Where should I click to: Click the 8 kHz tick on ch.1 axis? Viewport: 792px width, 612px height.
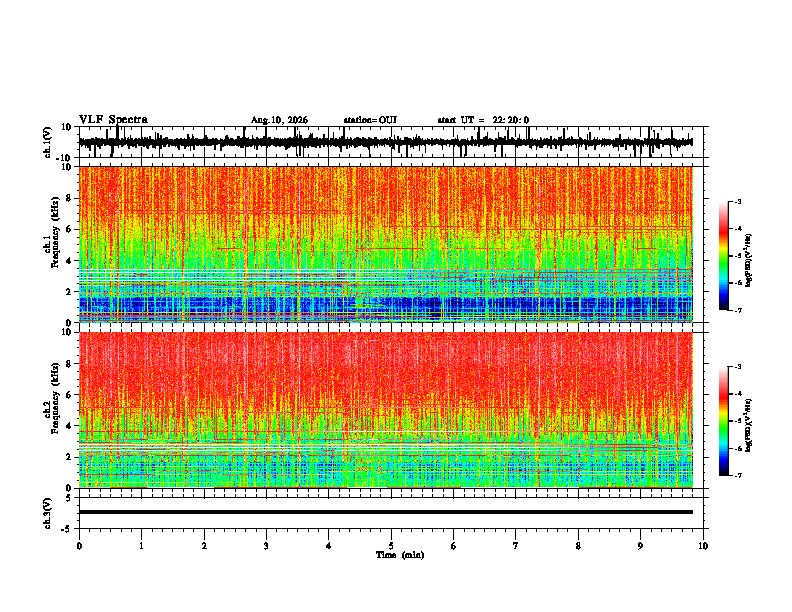pos(70,198)
